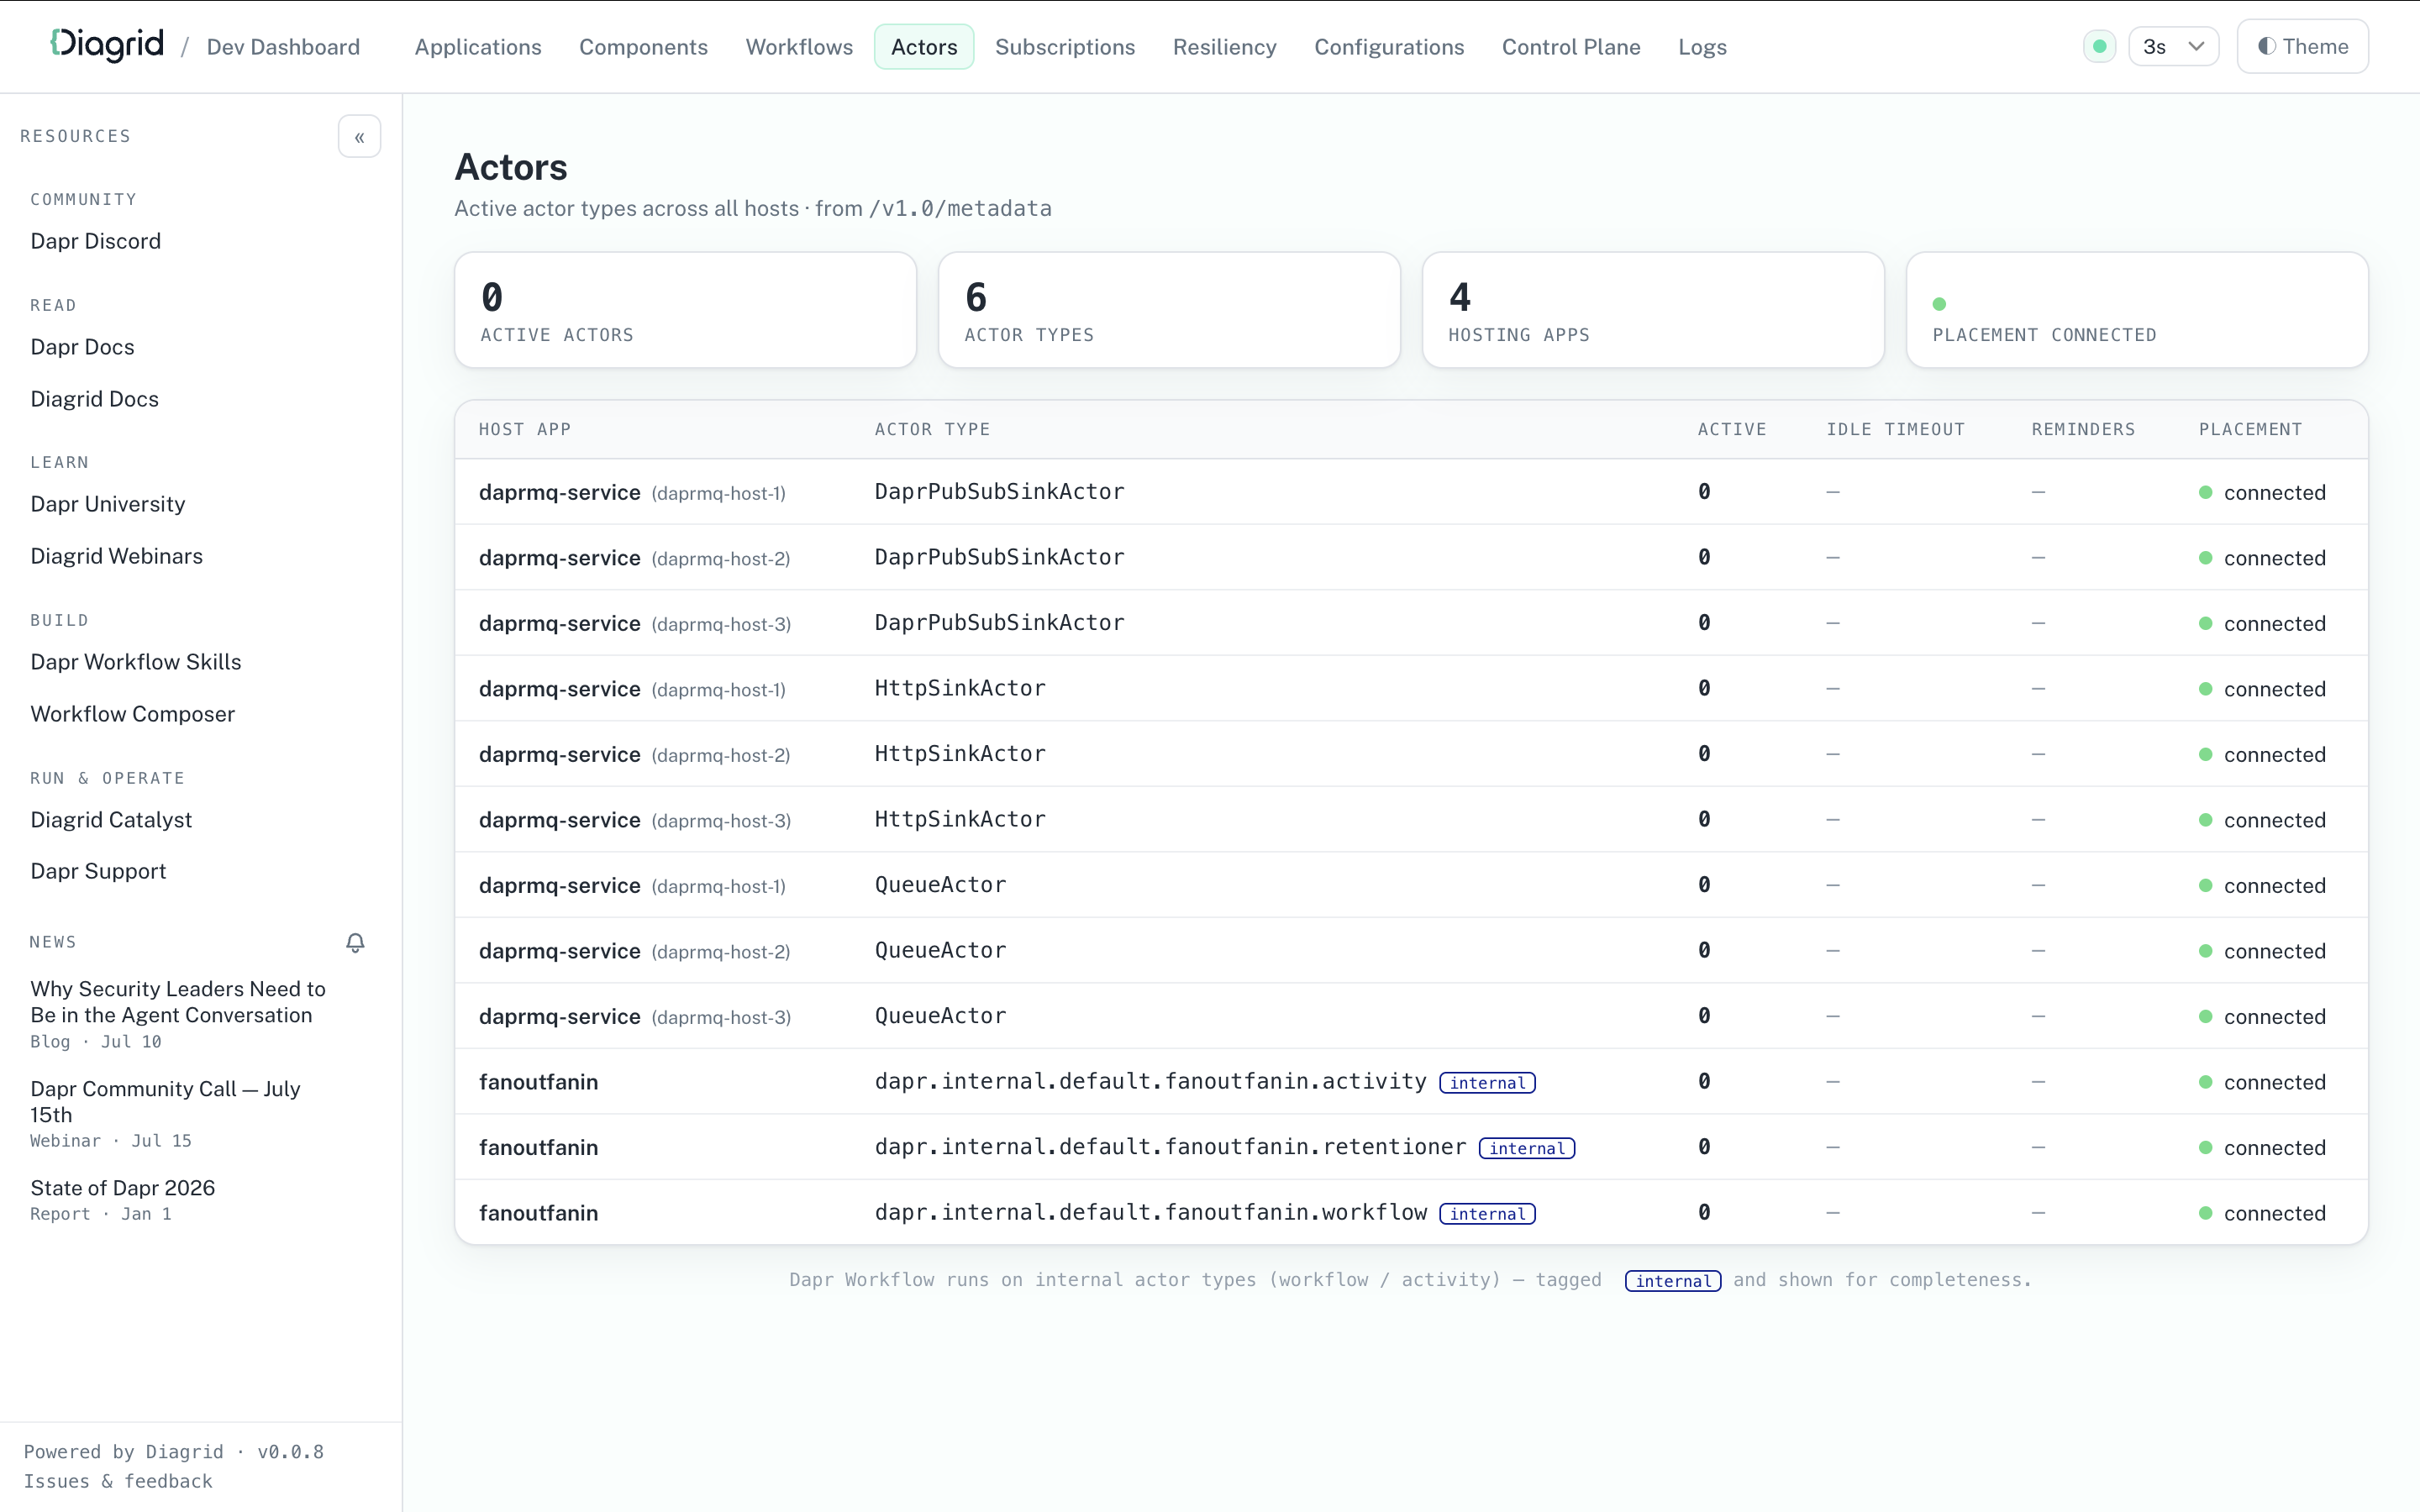
Task: Go to the Control Plane tab
Action: 1571,47
